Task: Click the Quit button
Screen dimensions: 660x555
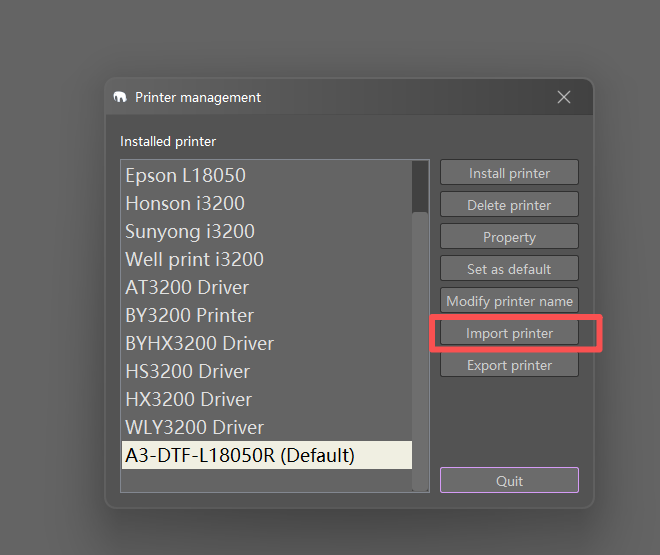Action: pos(509,480)
